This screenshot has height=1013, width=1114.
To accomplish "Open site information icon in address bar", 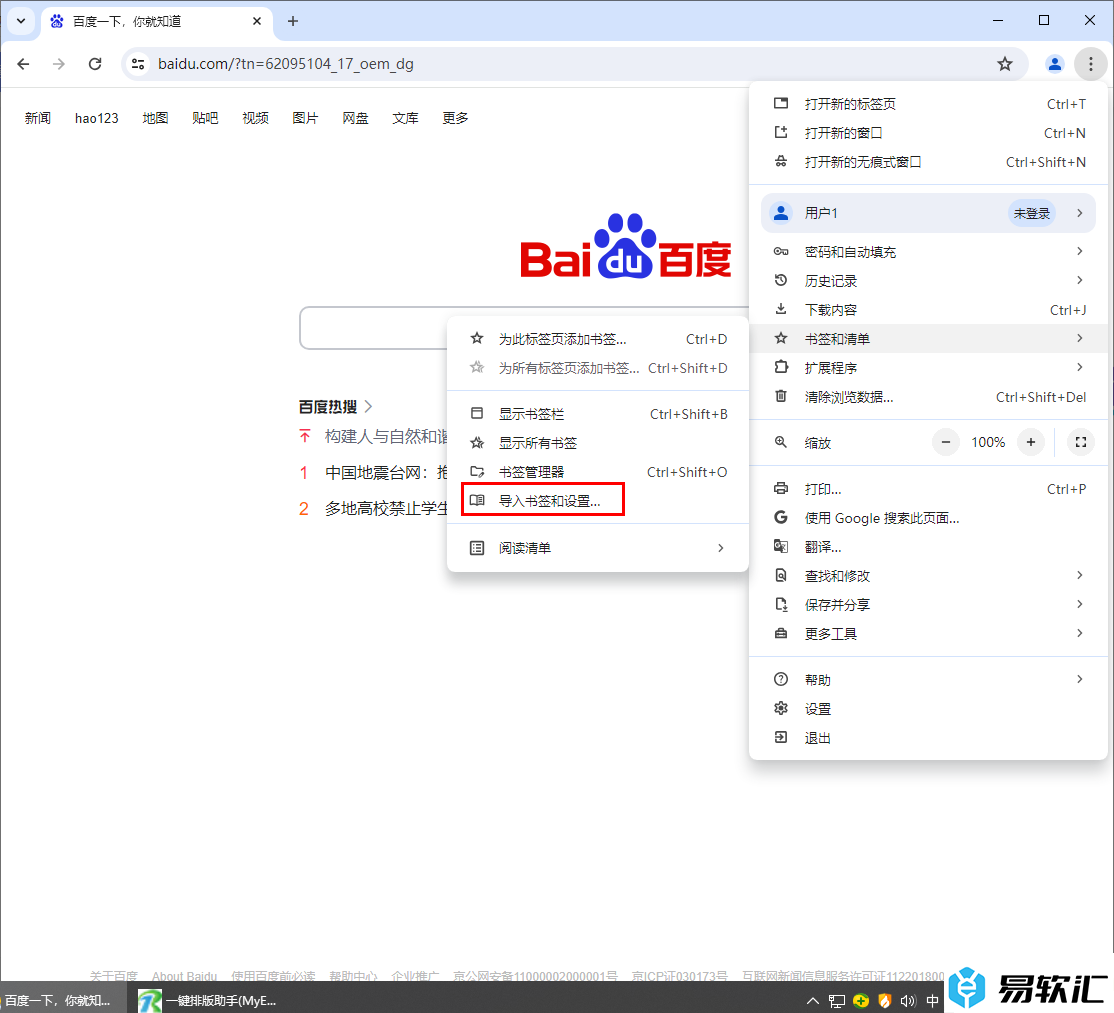I will (139, 64).
